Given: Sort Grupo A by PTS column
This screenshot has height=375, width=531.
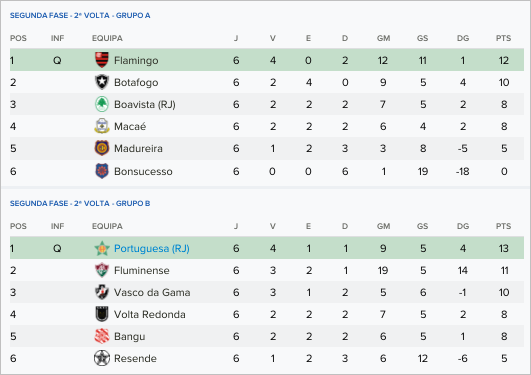Looking at the screenshot, I should tap(504, 38).
